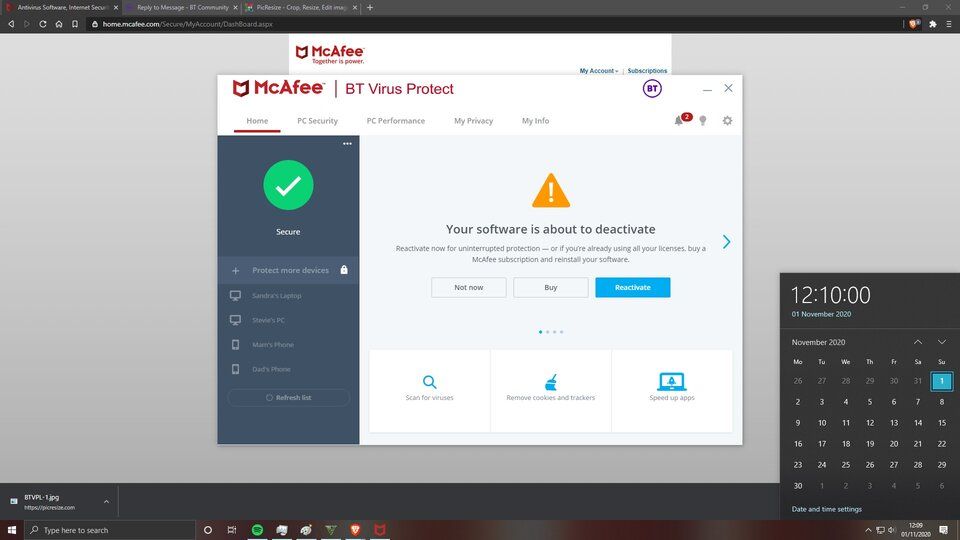Select the first carousel dot indicator
This screenshot has width=960, height=540.
tap(540, 331)
